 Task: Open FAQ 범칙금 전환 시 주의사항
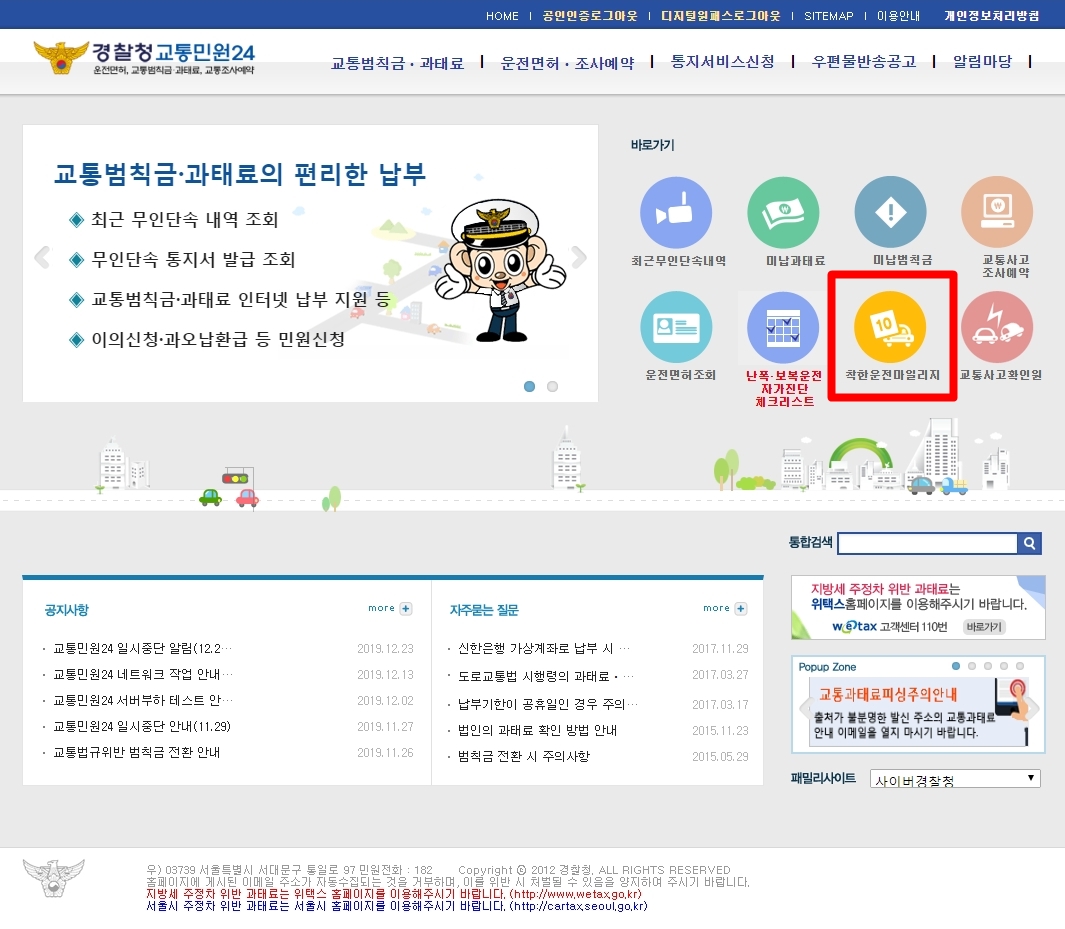click(524, 756)
